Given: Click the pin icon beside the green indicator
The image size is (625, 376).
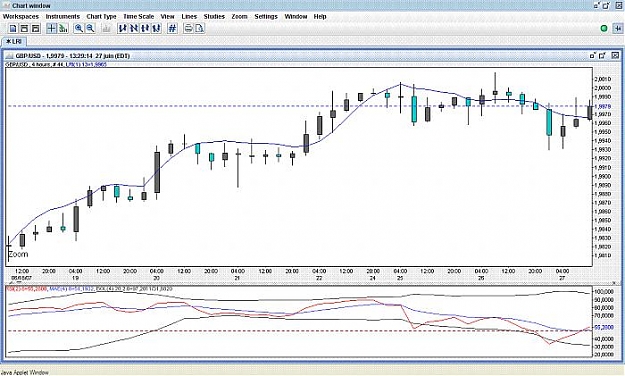Looking at the screenshot, I should point(618,29).
